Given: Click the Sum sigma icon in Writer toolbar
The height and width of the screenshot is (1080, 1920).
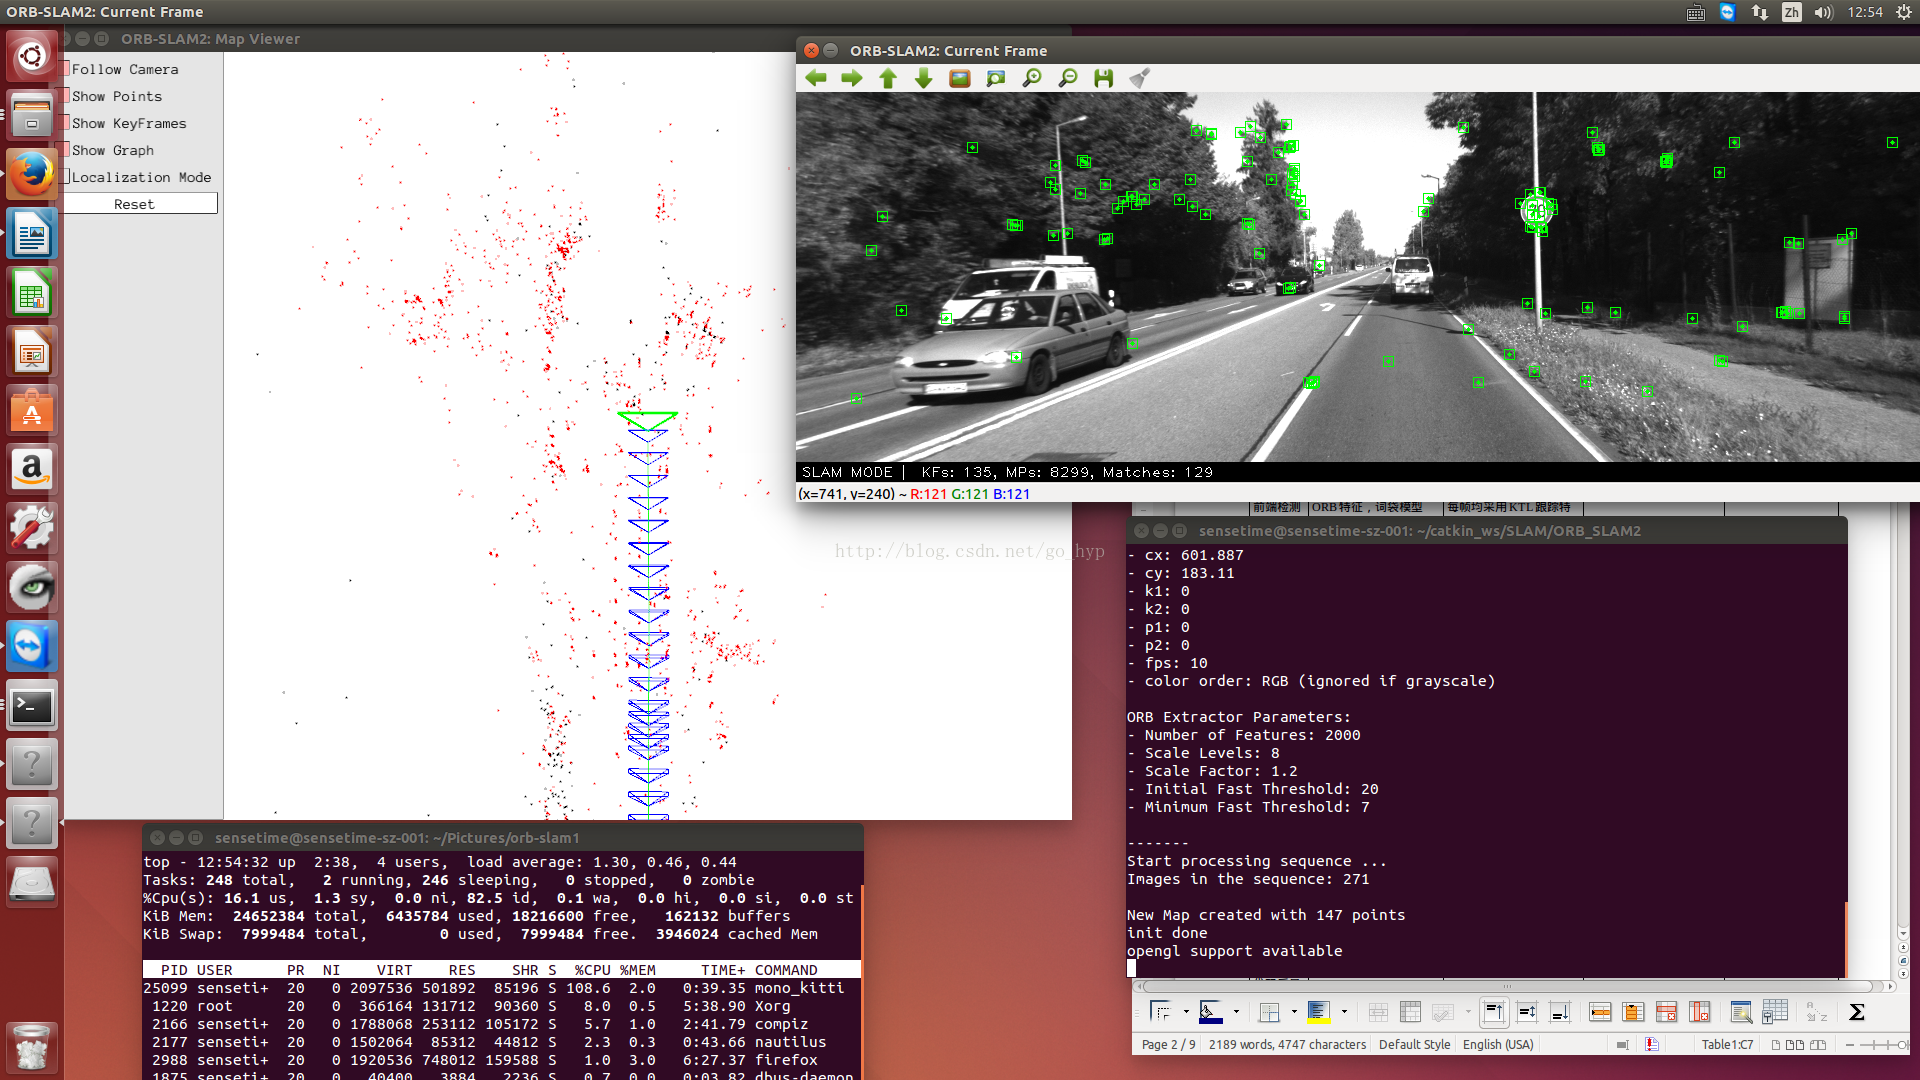Looking at the screenshot, I should coord(1857,1012).
